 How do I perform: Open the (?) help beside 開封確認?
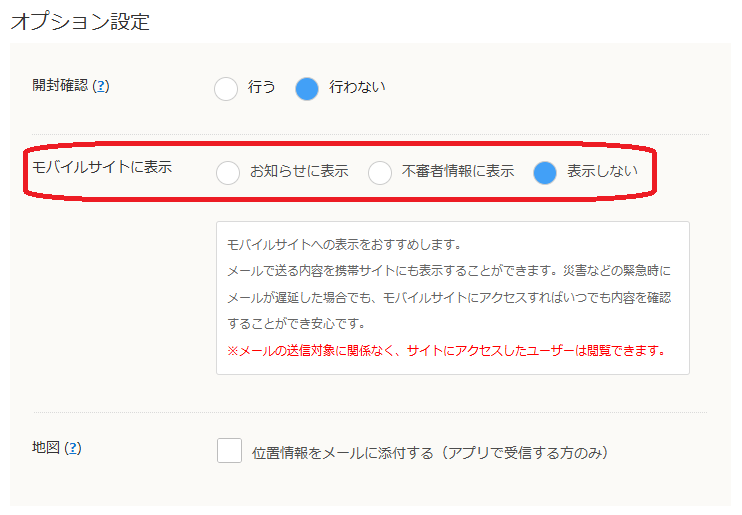(x=100, y=86)
